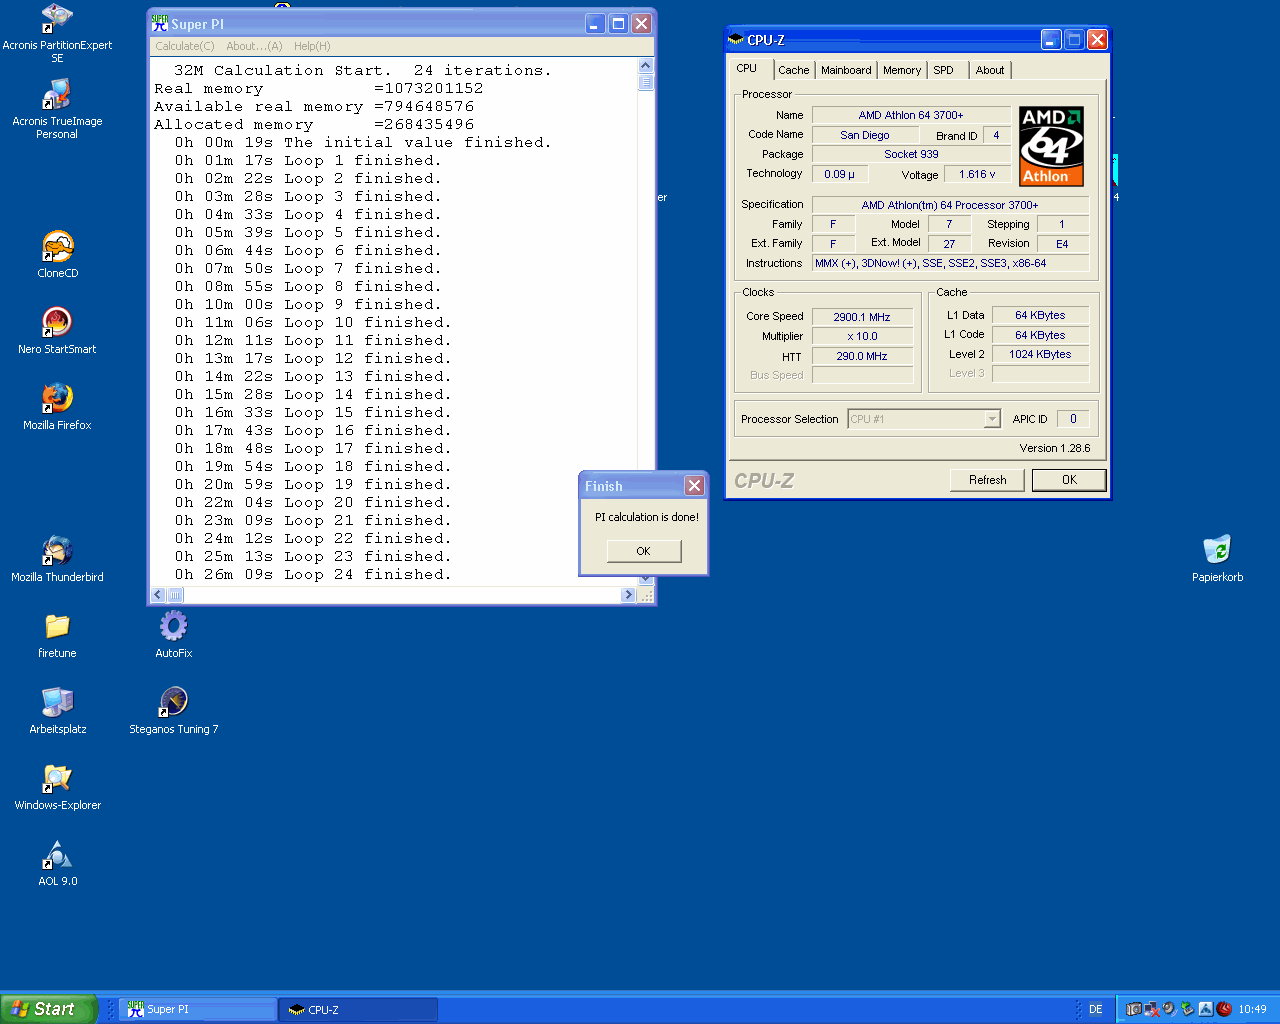Image resolution: width=1280 pixels, height=1024 pixels.
Task: Click the Instructions field in CPU-Z
Action: (x=950, y=263)
